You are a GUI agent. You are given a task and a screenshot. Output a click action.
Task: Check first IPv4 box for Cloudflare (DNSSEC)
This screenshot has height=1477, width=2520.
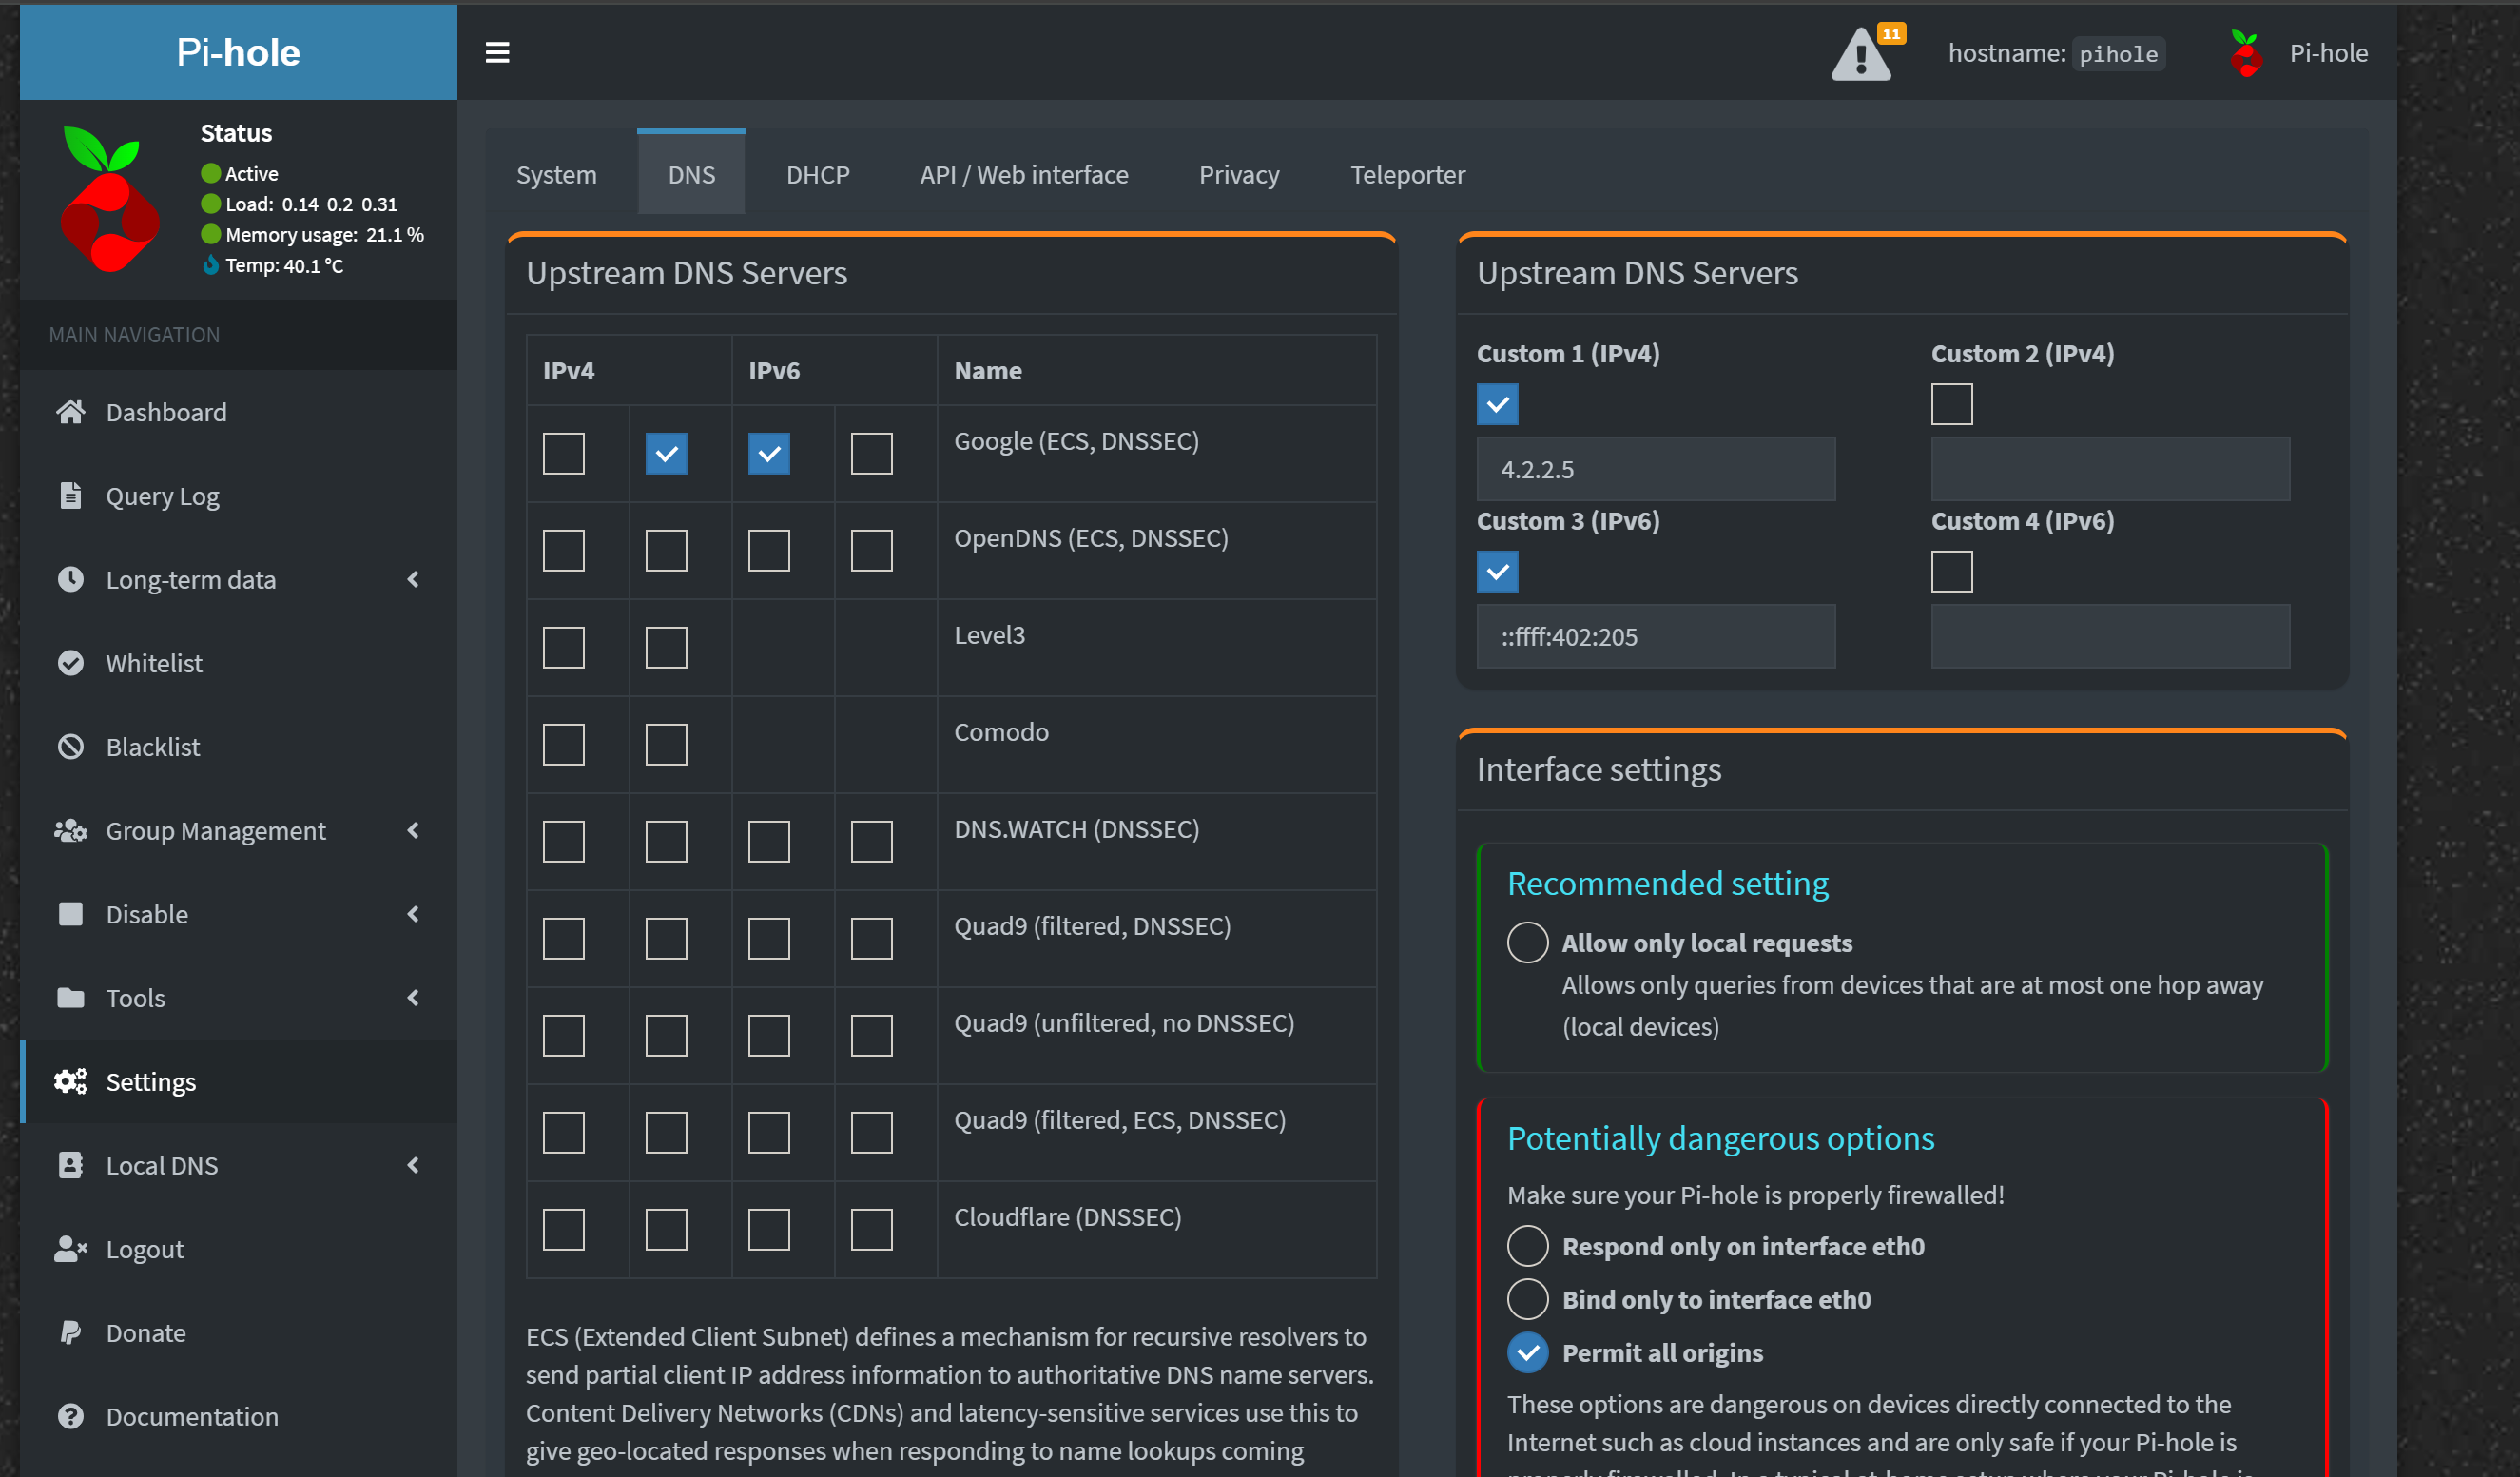pyautogui.click(x=563, y=1230)
